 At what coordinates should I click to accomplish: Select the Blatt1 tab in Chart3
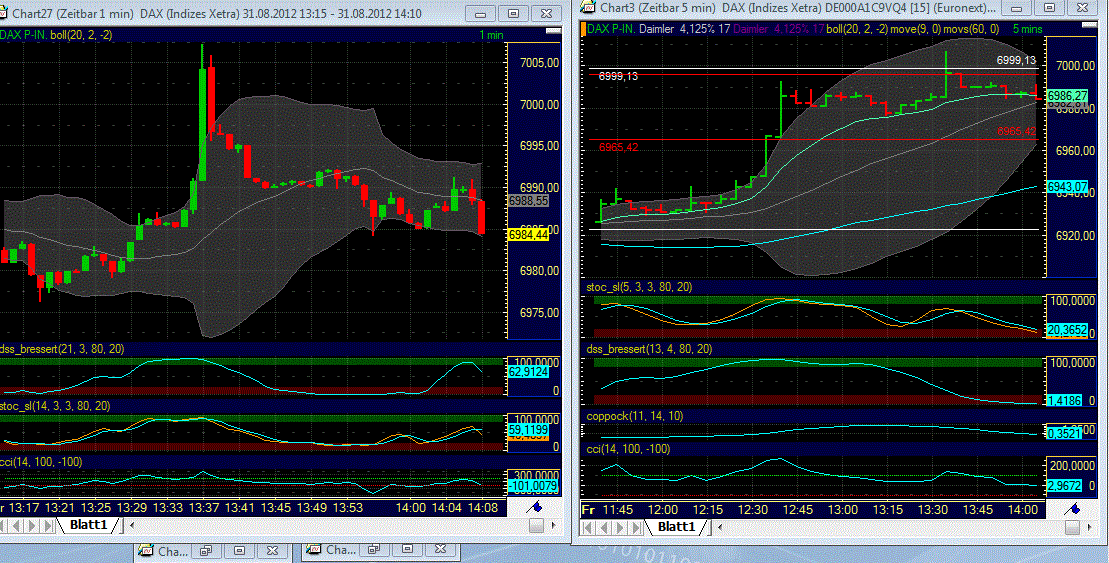pyautogui.click(x=676, y=527)
